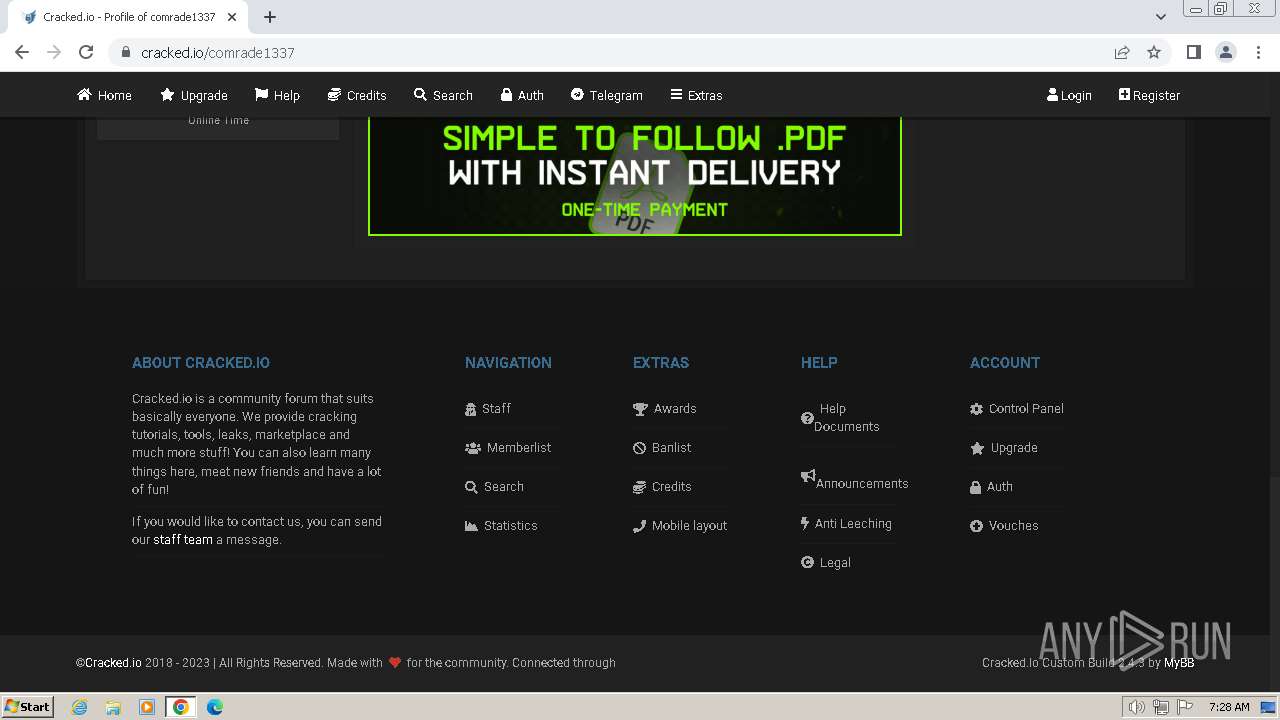Click the Control Panel gear icon
The height and width of the screenshot is (720, 1280).
click(x=976, y=409)
